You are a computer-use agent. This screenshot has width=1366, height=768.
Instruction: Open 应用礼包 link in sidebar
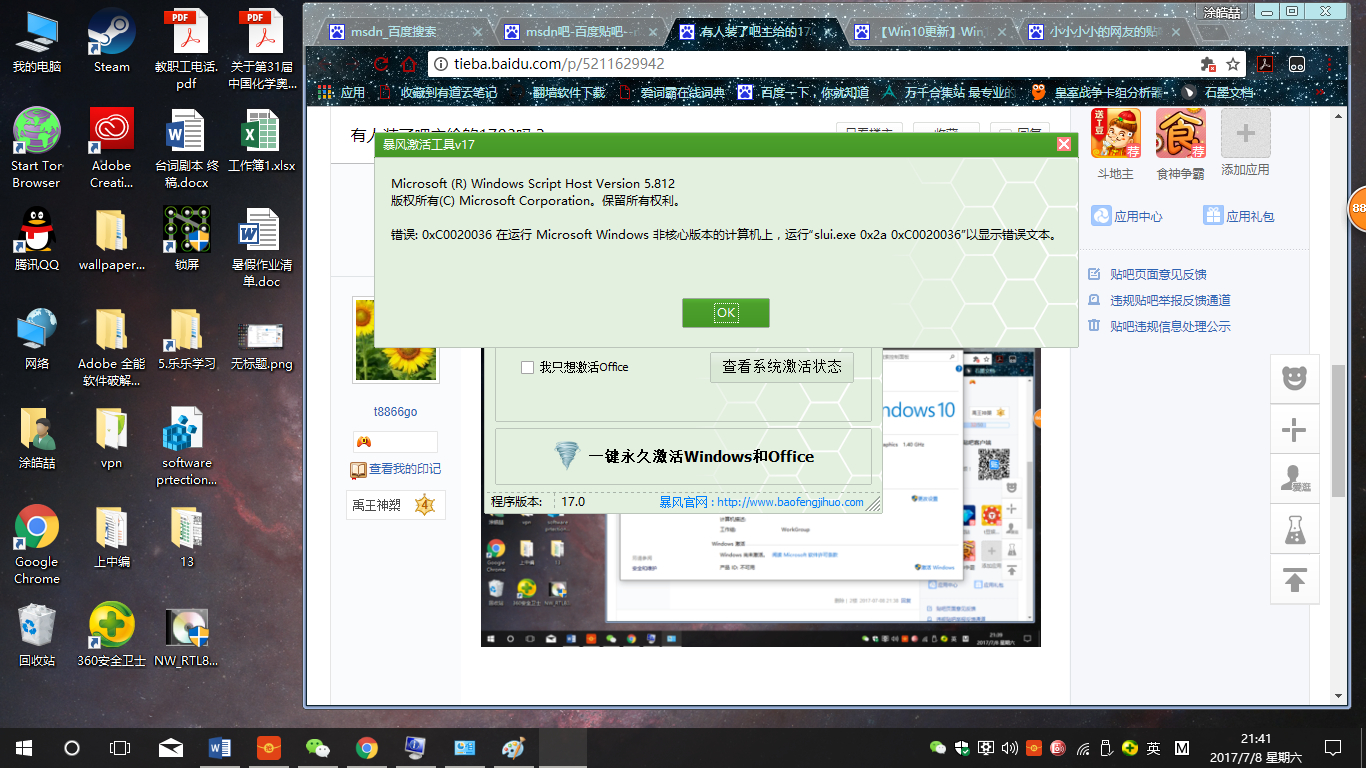[x=1238, y=216]
